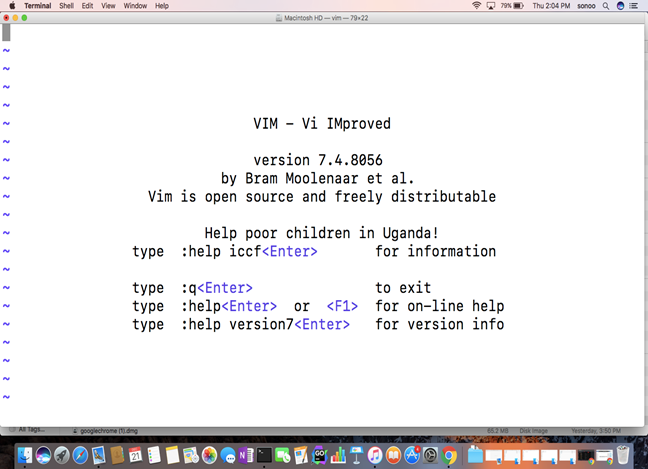Open Launchpad rocket icon in Dock
The image size is (648, 469).
click(62, 455)
